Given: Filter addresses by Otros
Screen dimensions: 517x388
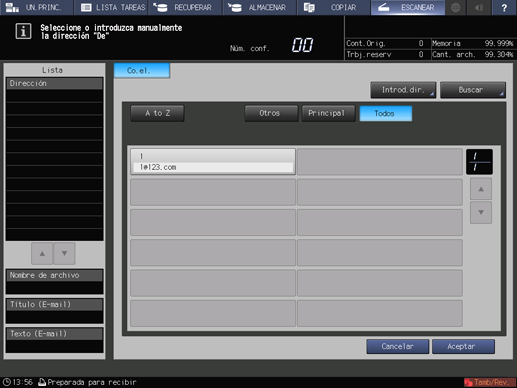Looking at the screenshot, I should click(271, 113).
